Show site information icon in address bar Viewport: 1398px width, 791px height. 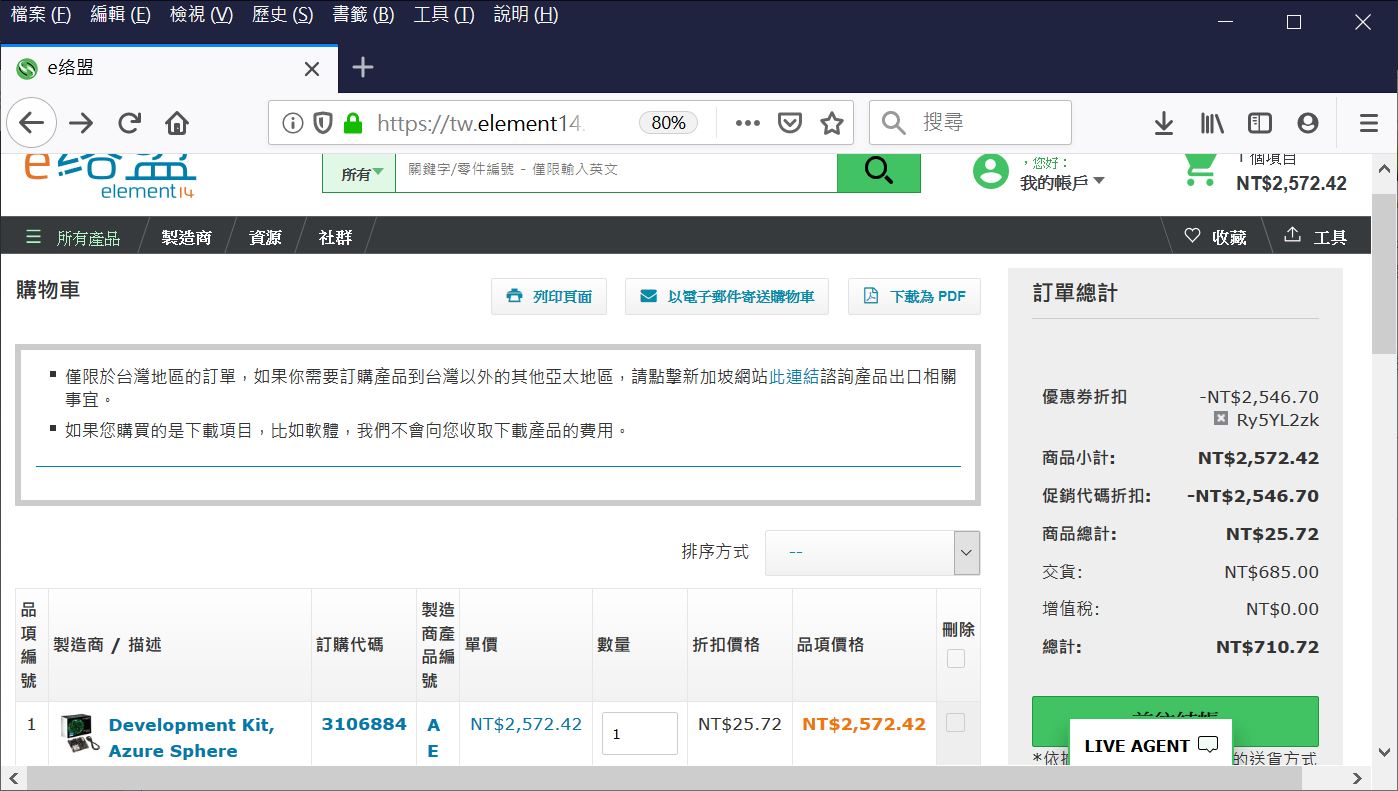click(292, 123)
